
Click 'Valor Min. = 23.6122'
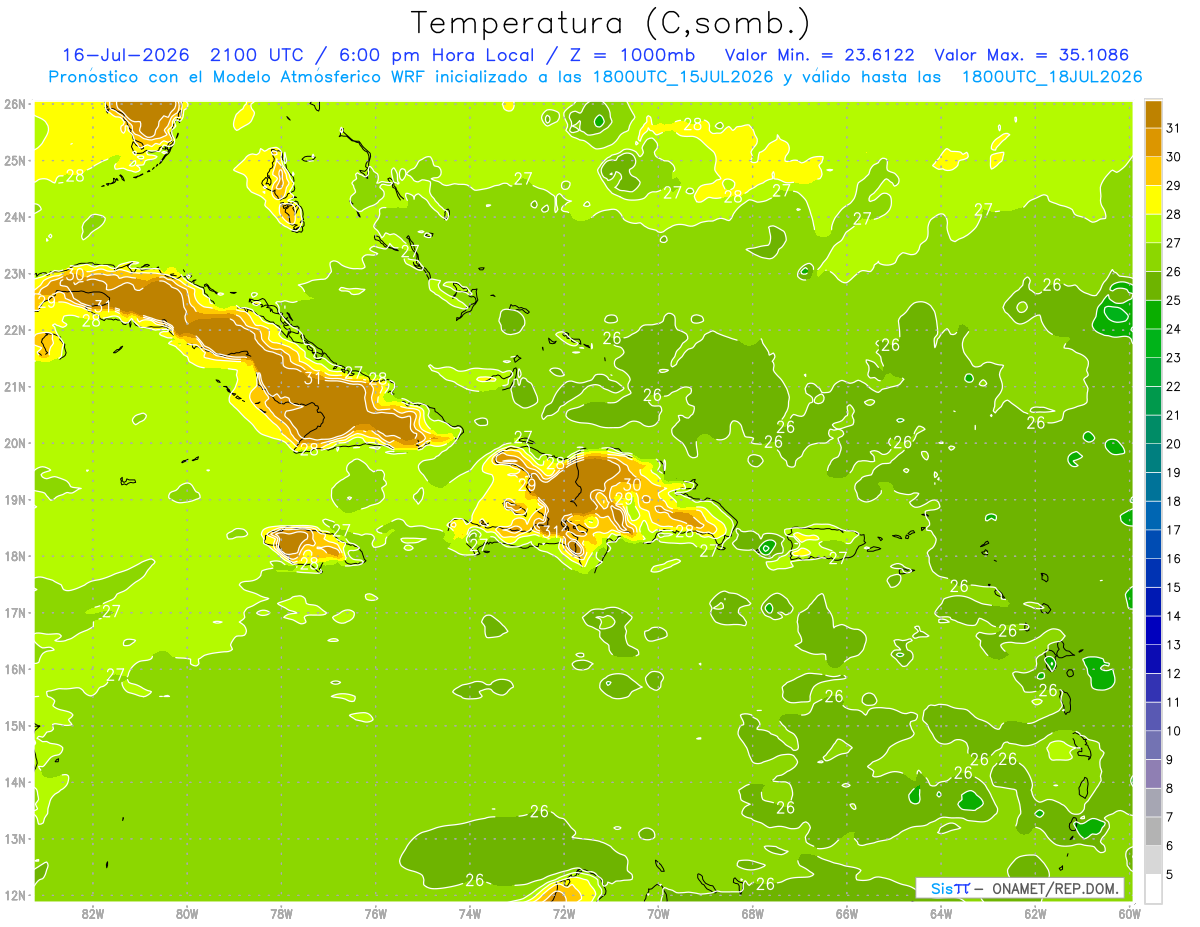click(820, 55)
